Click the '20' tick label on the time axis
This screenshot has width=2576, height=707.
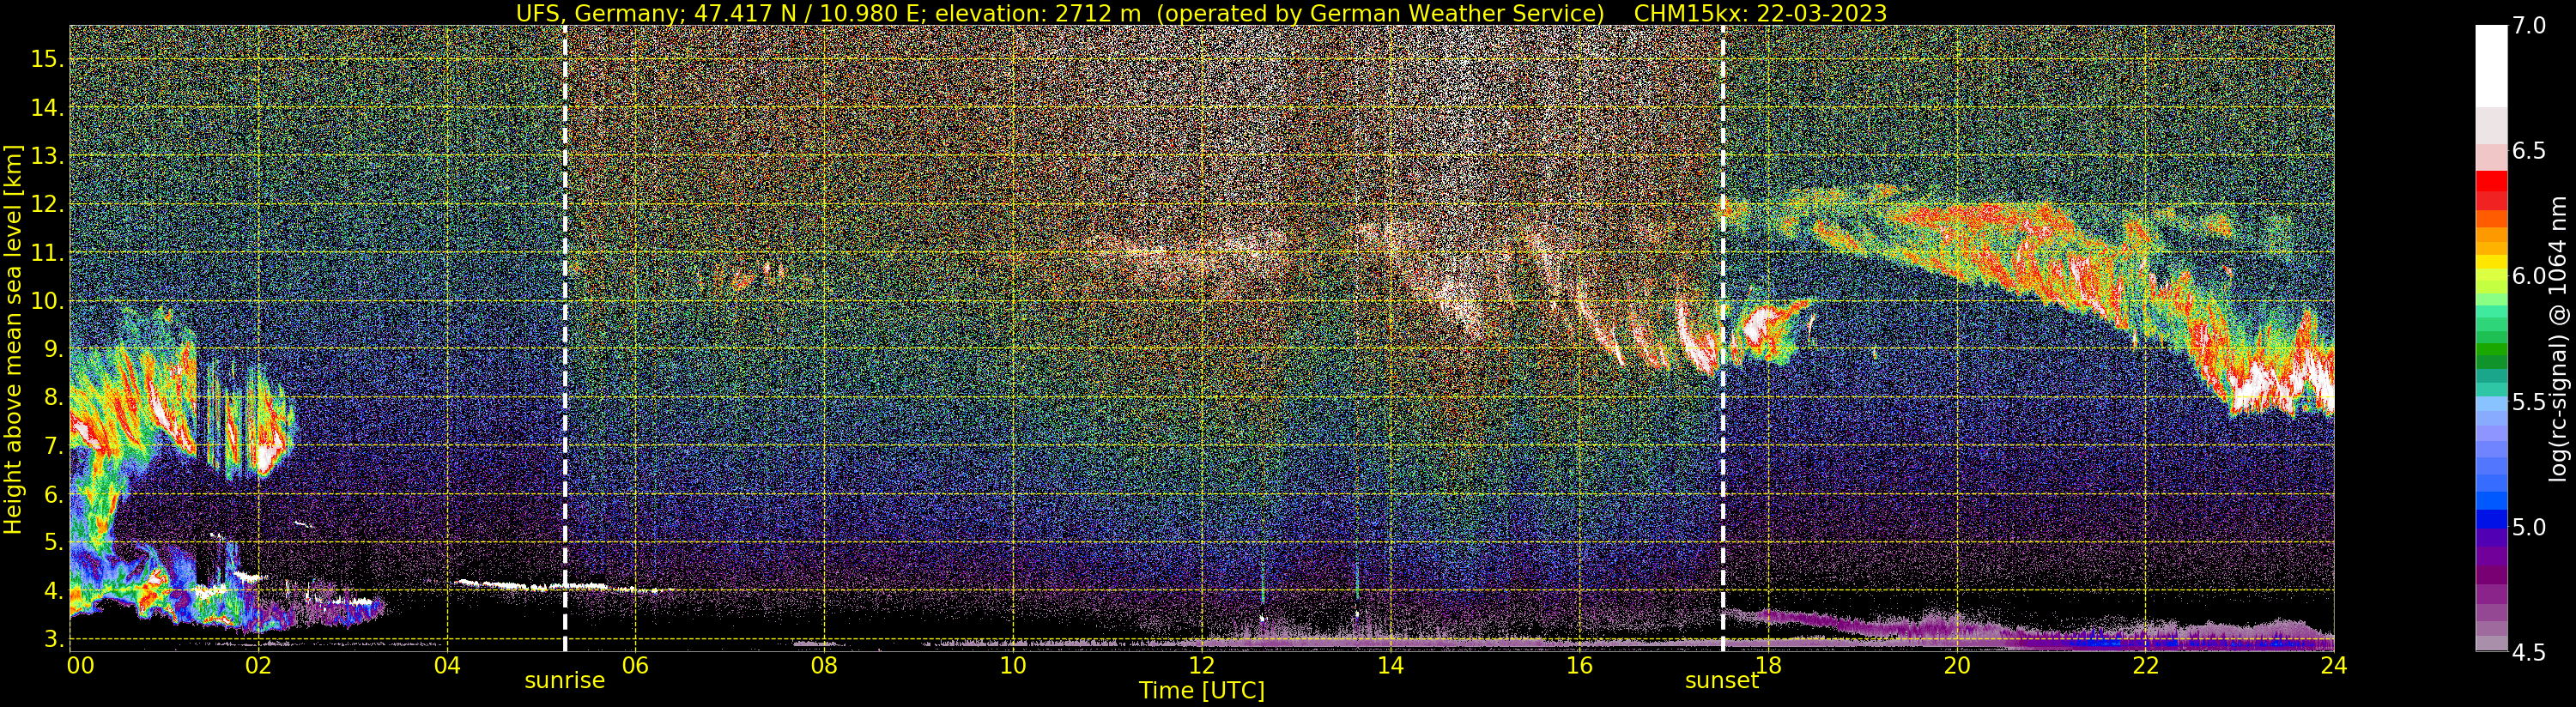(1957, 665)
